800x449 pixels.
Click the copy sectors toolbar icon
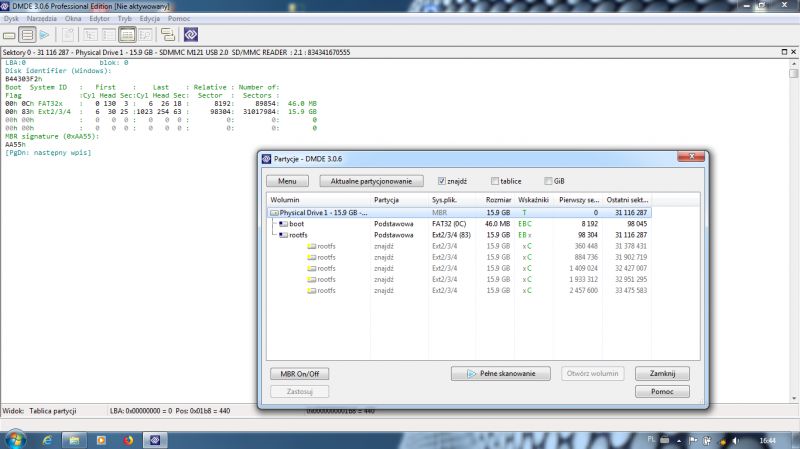[168, 35]
